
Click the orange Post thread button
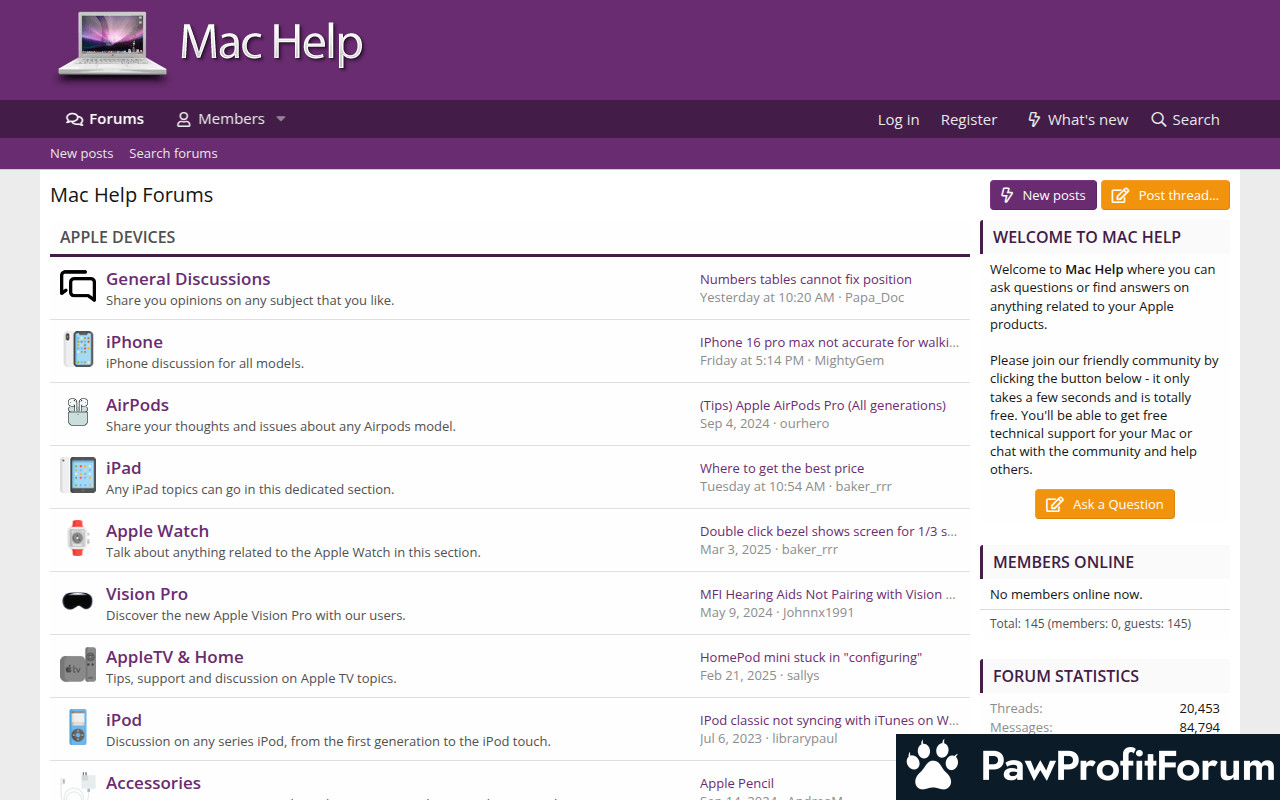pyautogui.click(x=1165, y=195)
